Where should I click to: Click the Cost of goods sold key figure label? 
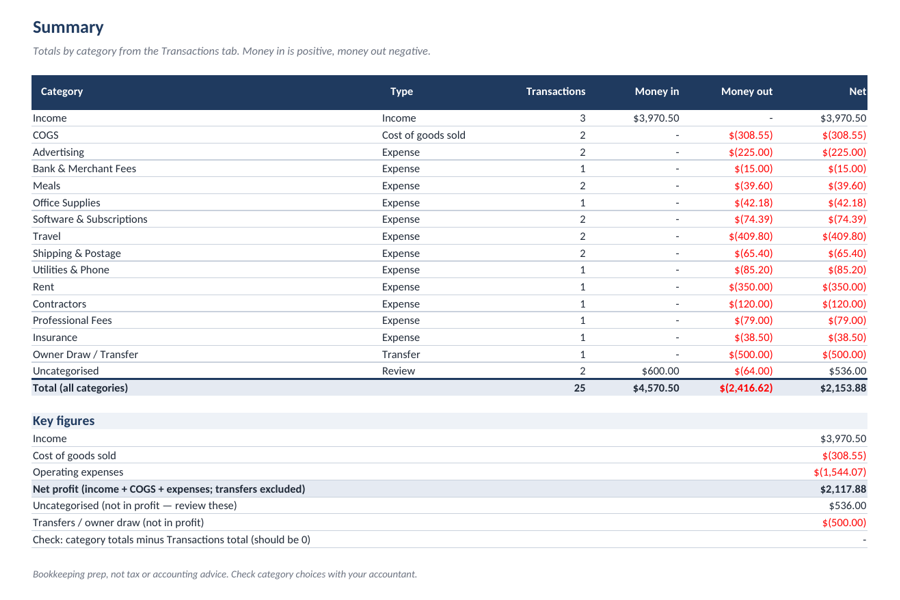(74, 455)
